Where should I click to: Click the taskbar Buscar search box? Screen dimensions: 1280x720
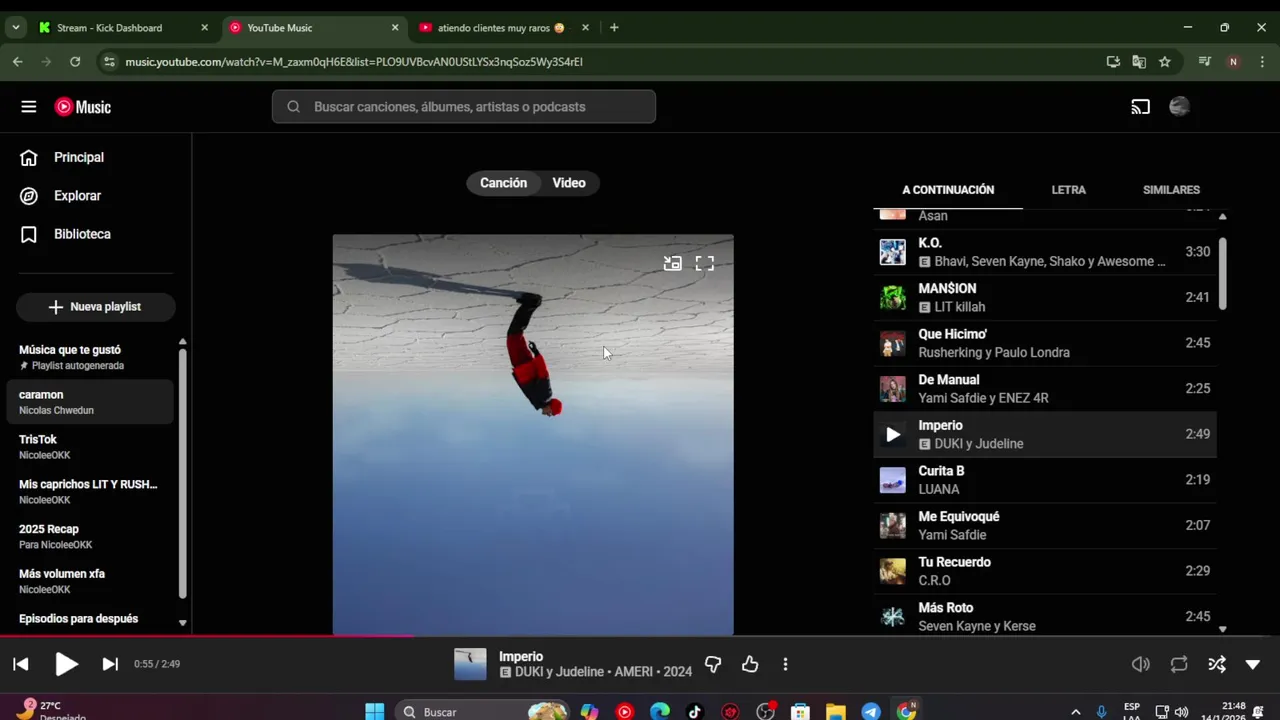pos(481,711)
